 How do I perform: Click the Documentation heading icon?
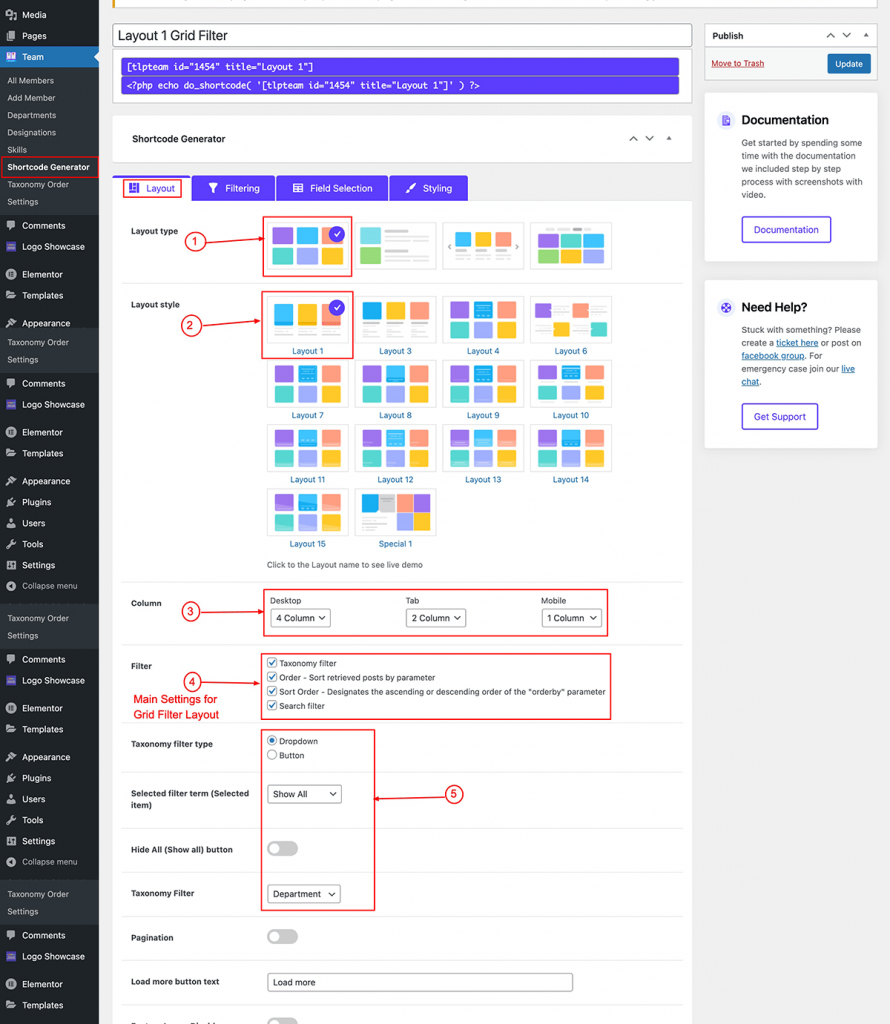[x=726, y=120]
